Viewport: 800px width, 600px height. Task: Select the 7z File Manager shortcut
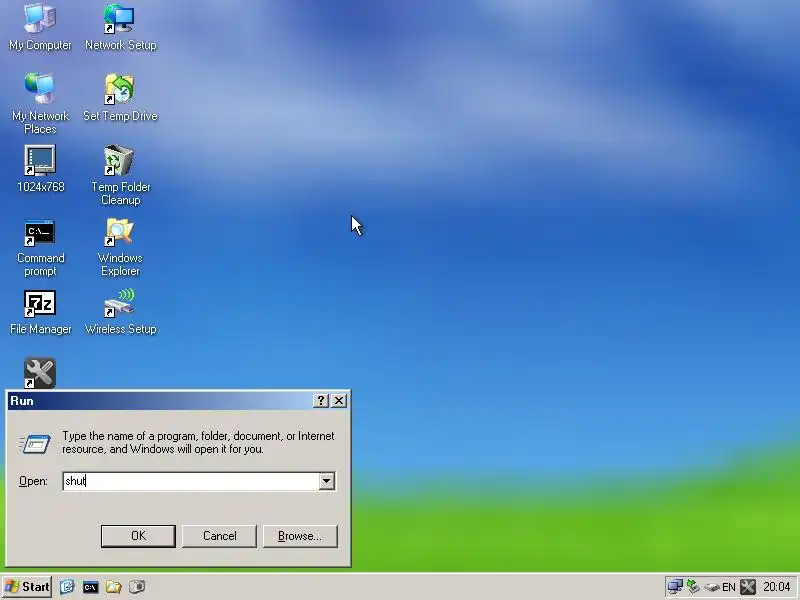[x=40, y=312]
